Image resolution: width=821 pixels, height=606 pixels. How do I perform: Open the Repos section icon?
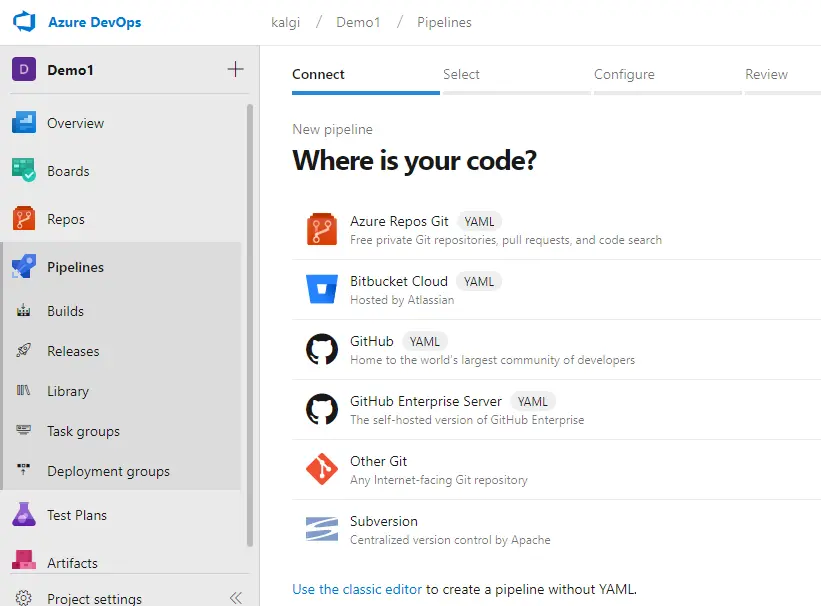coord(24,219)
